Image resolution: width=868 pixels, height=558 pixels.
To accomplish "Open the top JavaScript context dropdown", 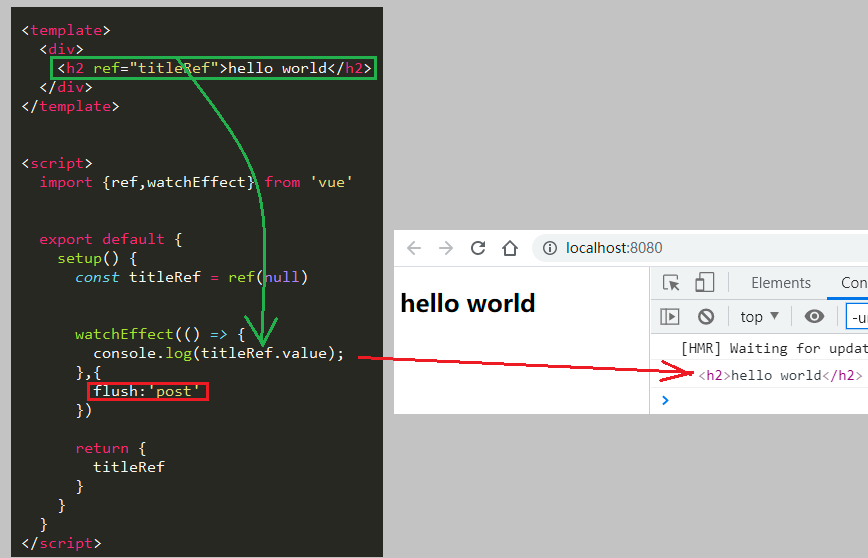I will (x=760, y=317).
